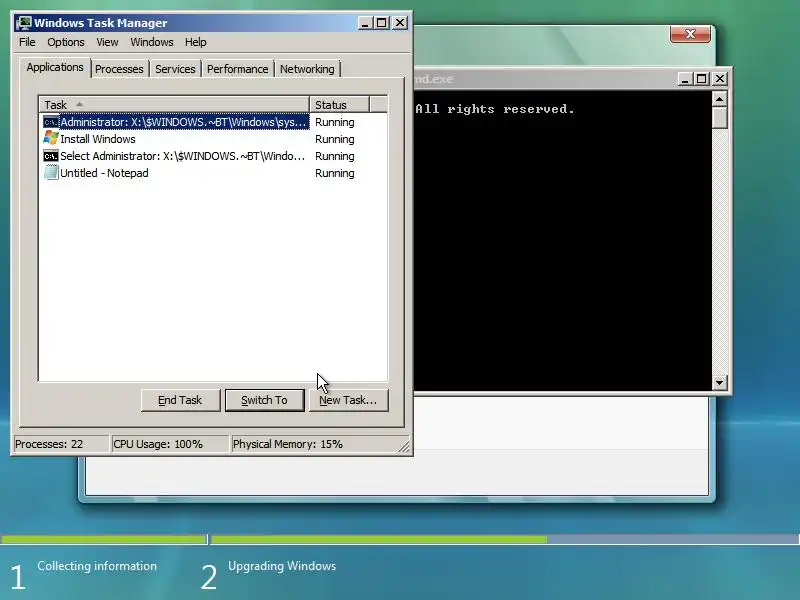Click the command prompt scroll up arrow

coord(719,98)
